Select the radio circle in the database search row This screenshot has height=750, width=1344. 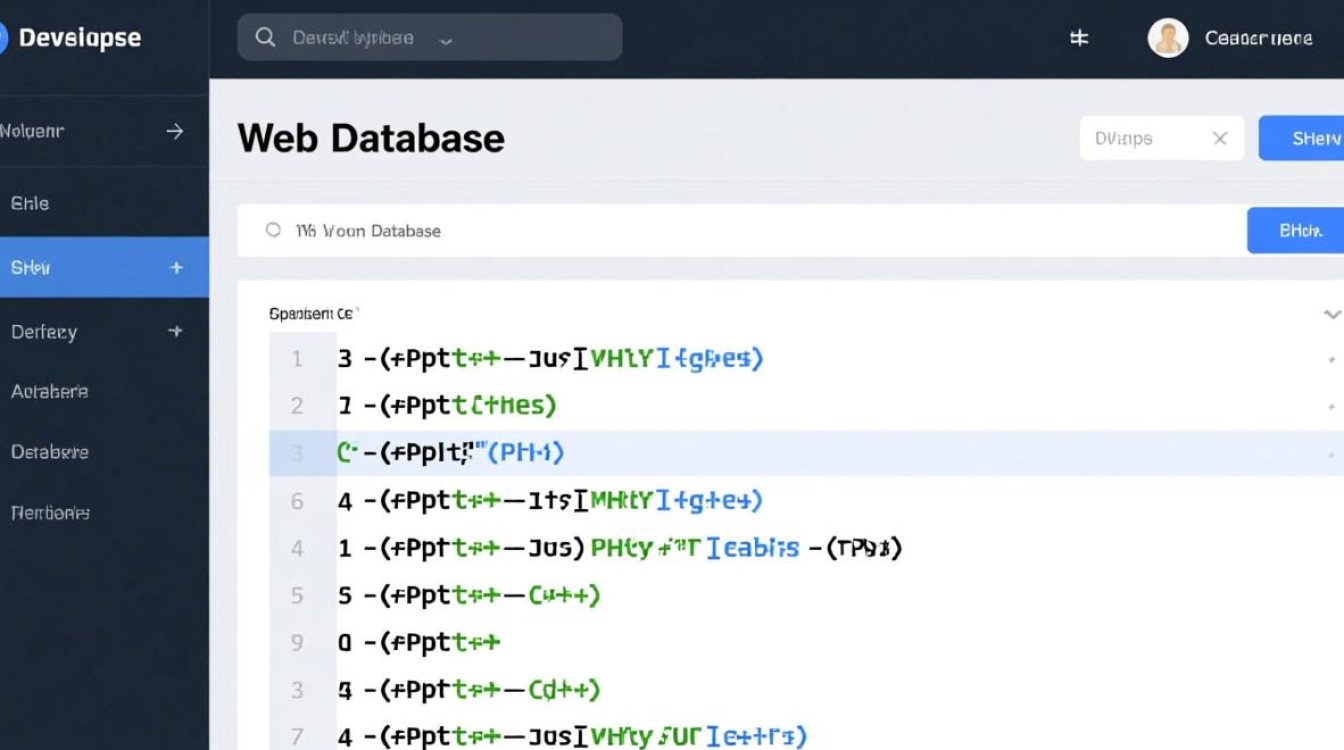click(x=273, y=231)
